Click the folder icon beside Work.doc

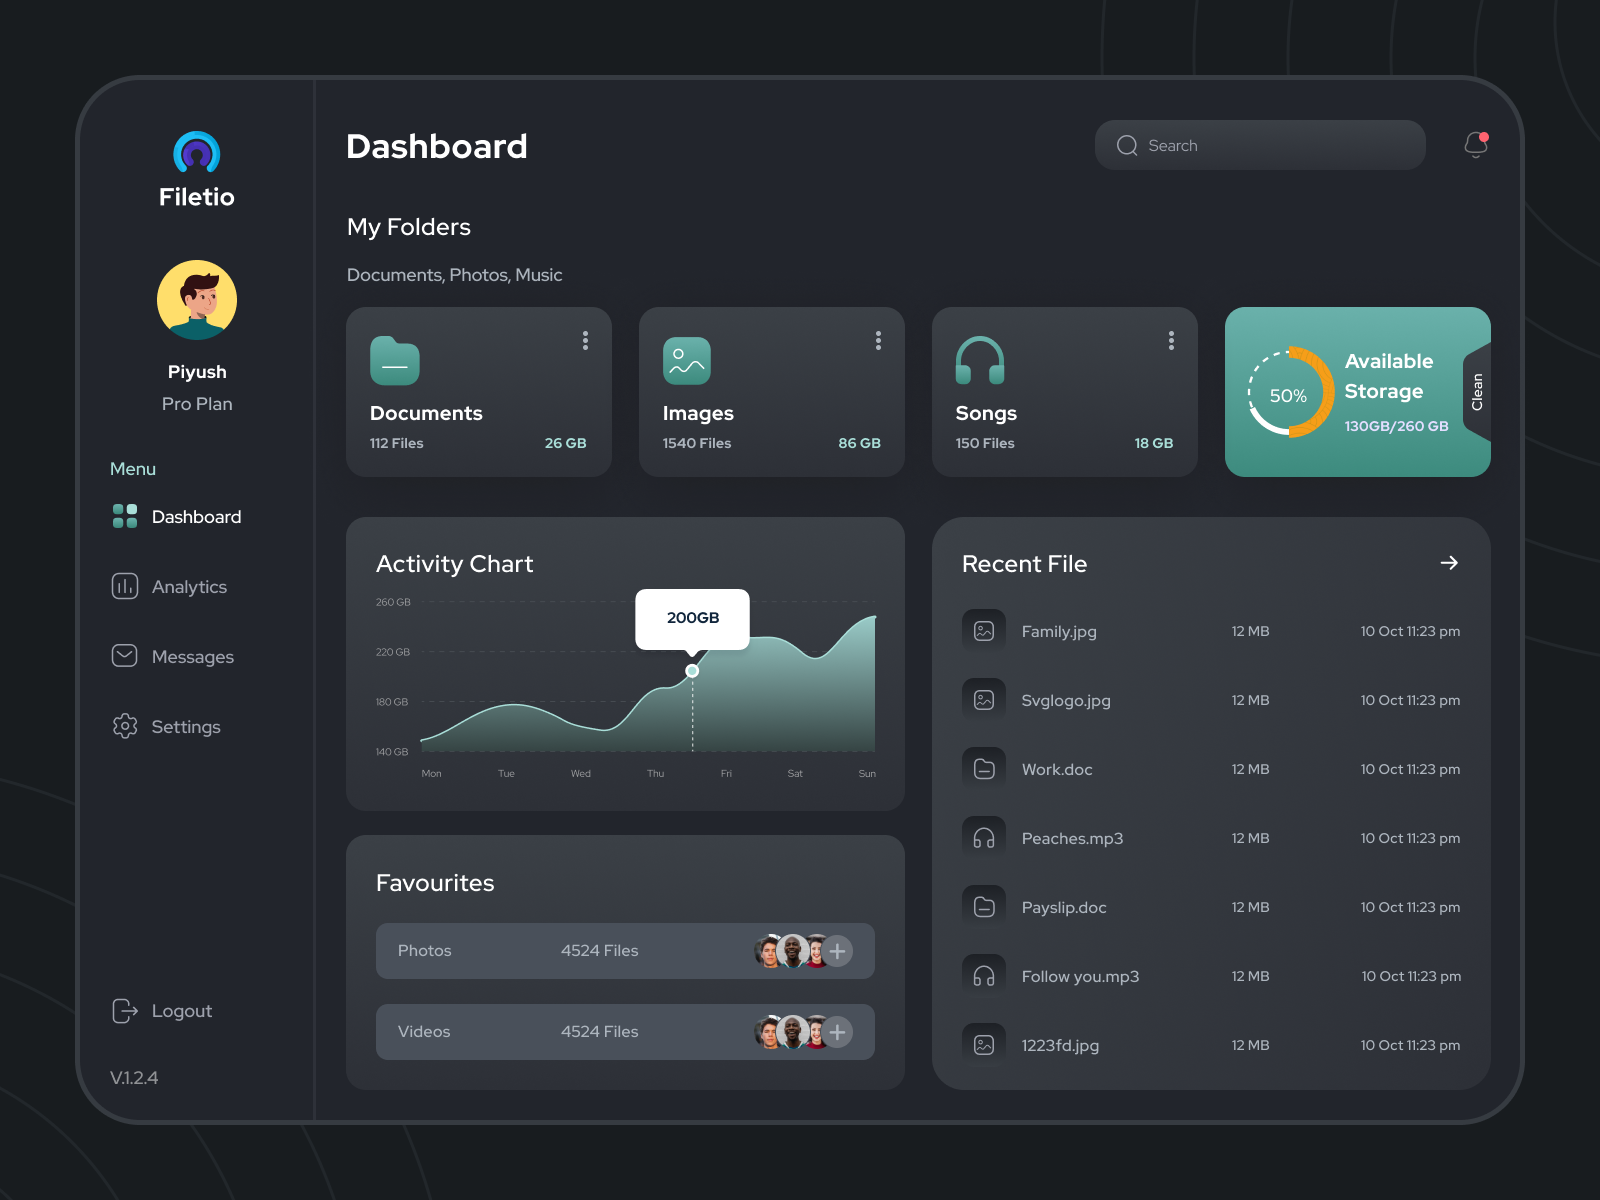tap(984, 769)
